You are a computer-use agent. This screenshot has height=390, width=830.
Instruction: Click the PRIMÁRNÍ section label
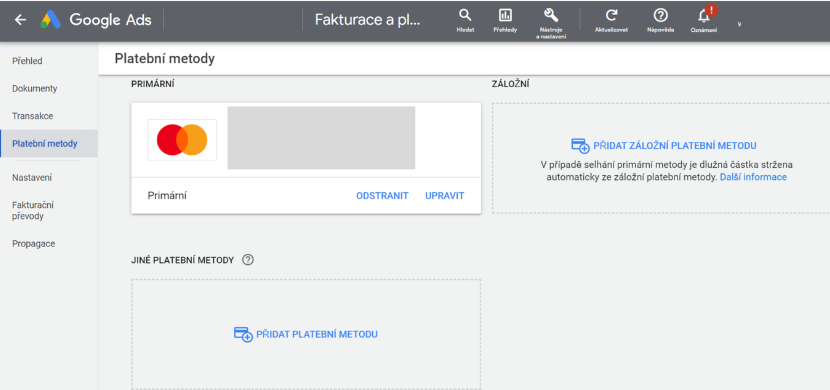pos(152,84)
